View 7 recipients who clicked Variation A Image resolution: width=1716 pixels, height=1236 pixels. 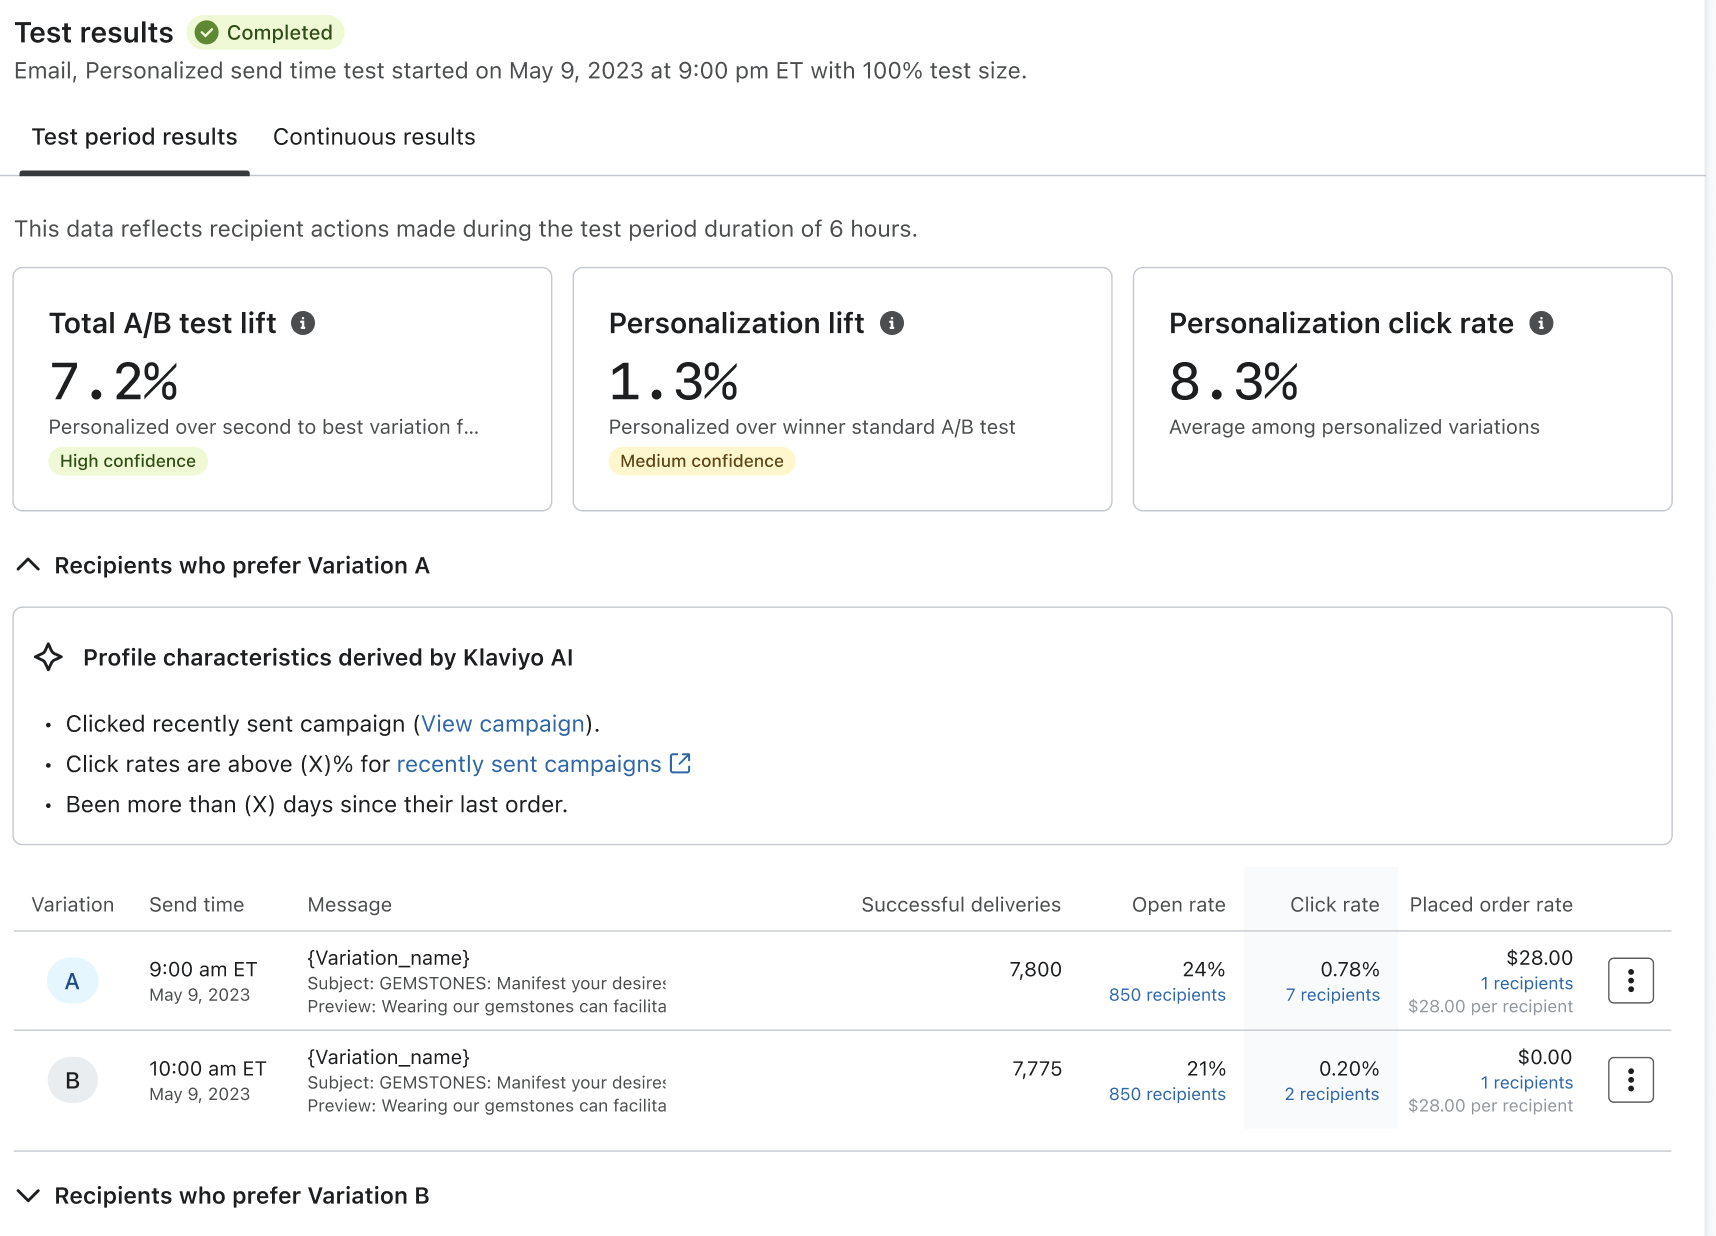(x=1332, y=995)
